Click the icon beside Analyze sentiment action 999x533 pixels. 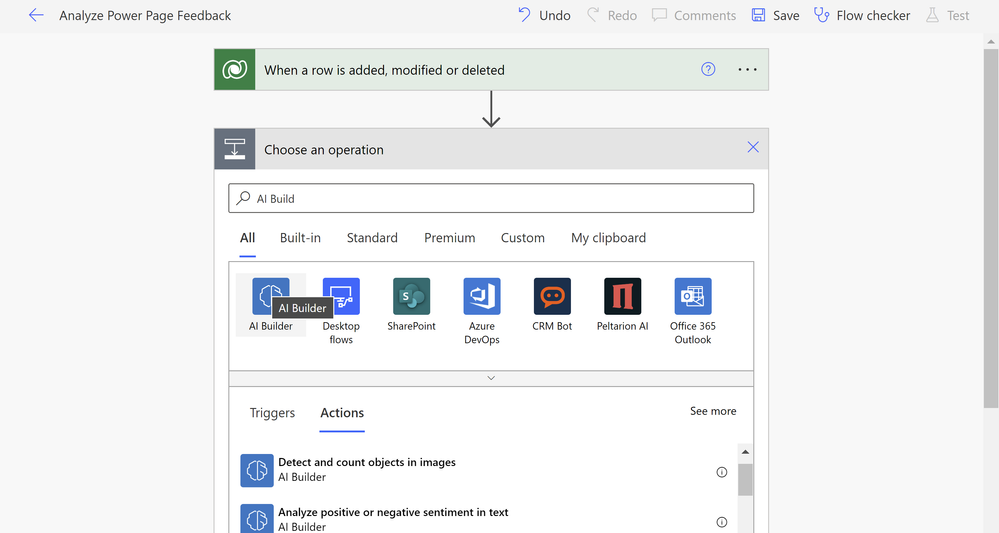tap(257, 518)
